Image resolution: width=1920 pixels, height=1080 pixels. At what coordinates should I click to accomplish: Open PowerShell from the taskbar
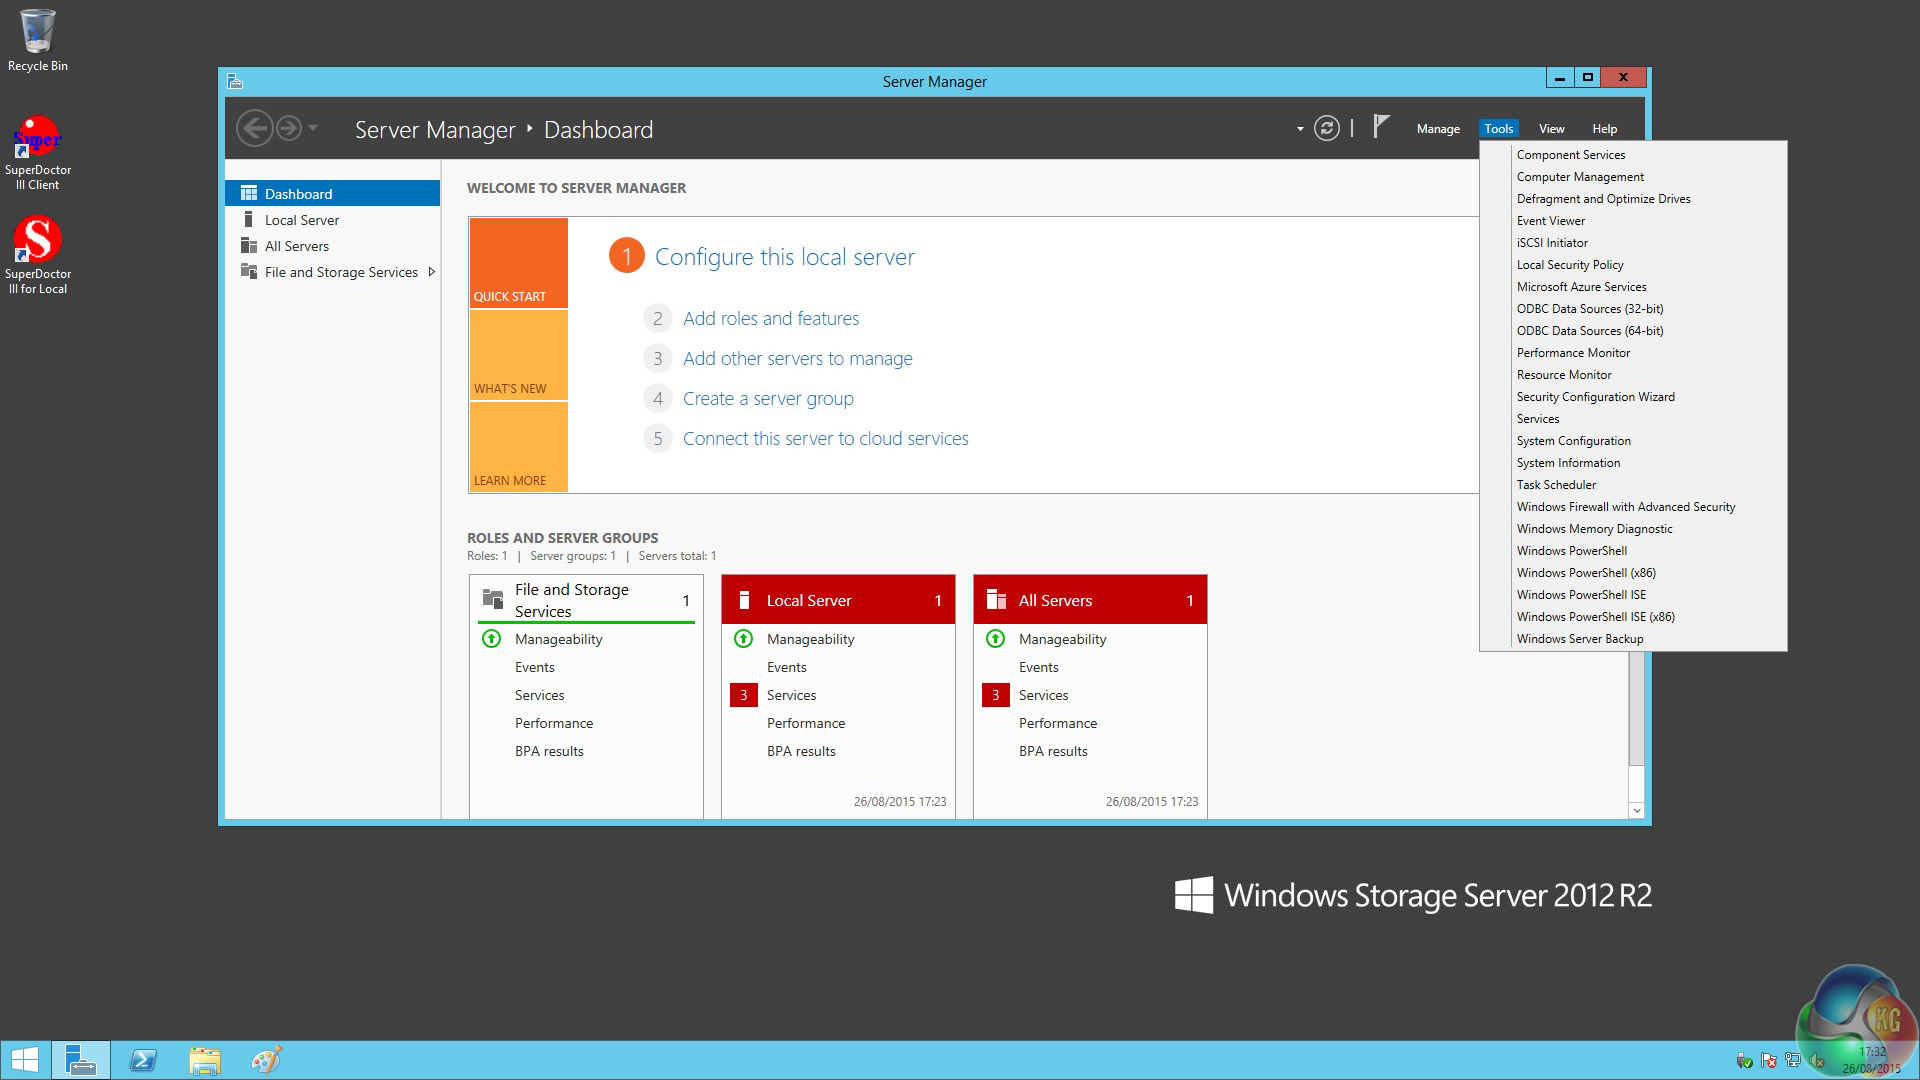pyautogui.click(x=143, y=1060)
